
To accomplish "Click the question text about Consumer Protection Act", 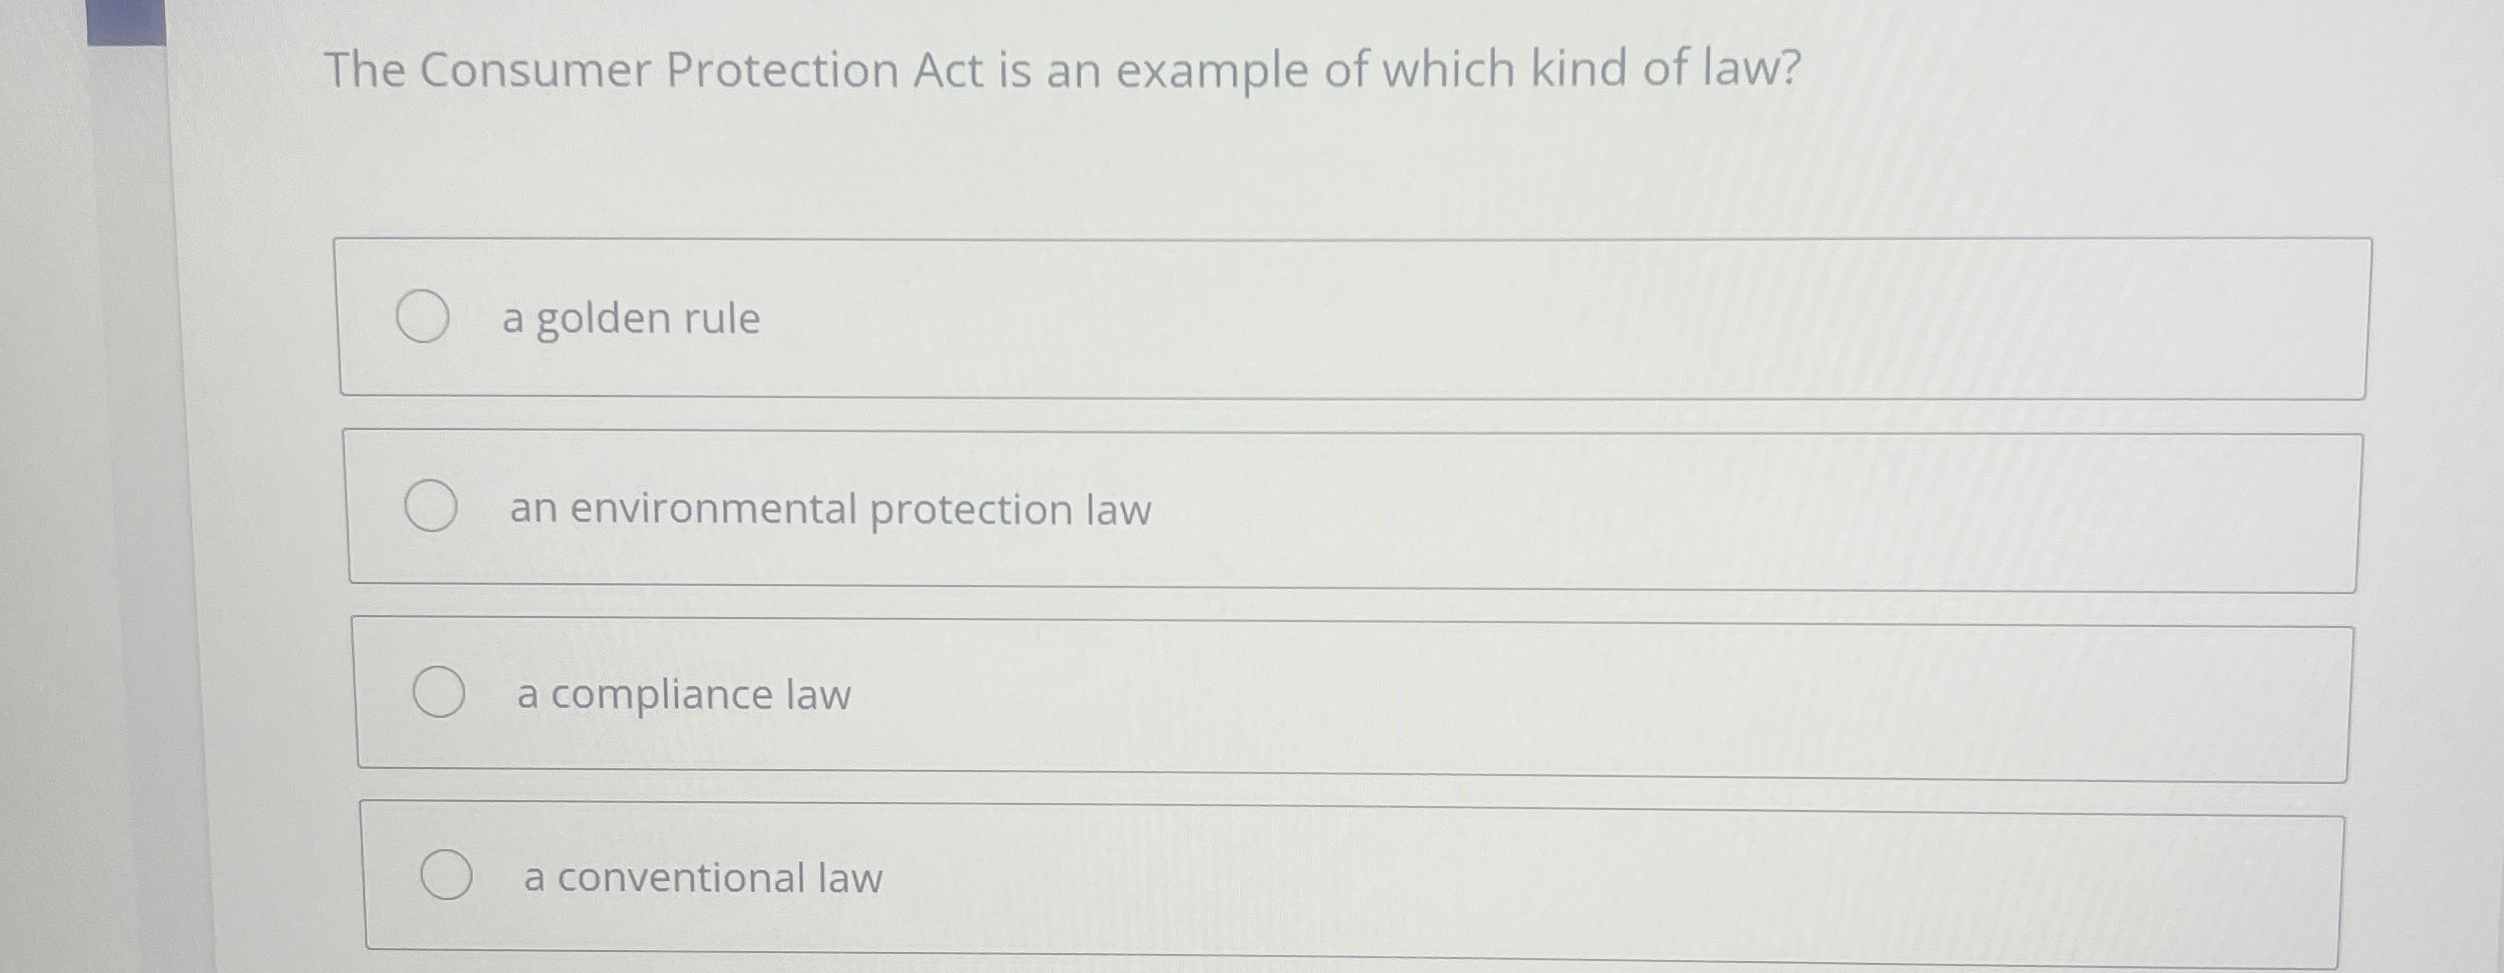I will (1060, 70).
